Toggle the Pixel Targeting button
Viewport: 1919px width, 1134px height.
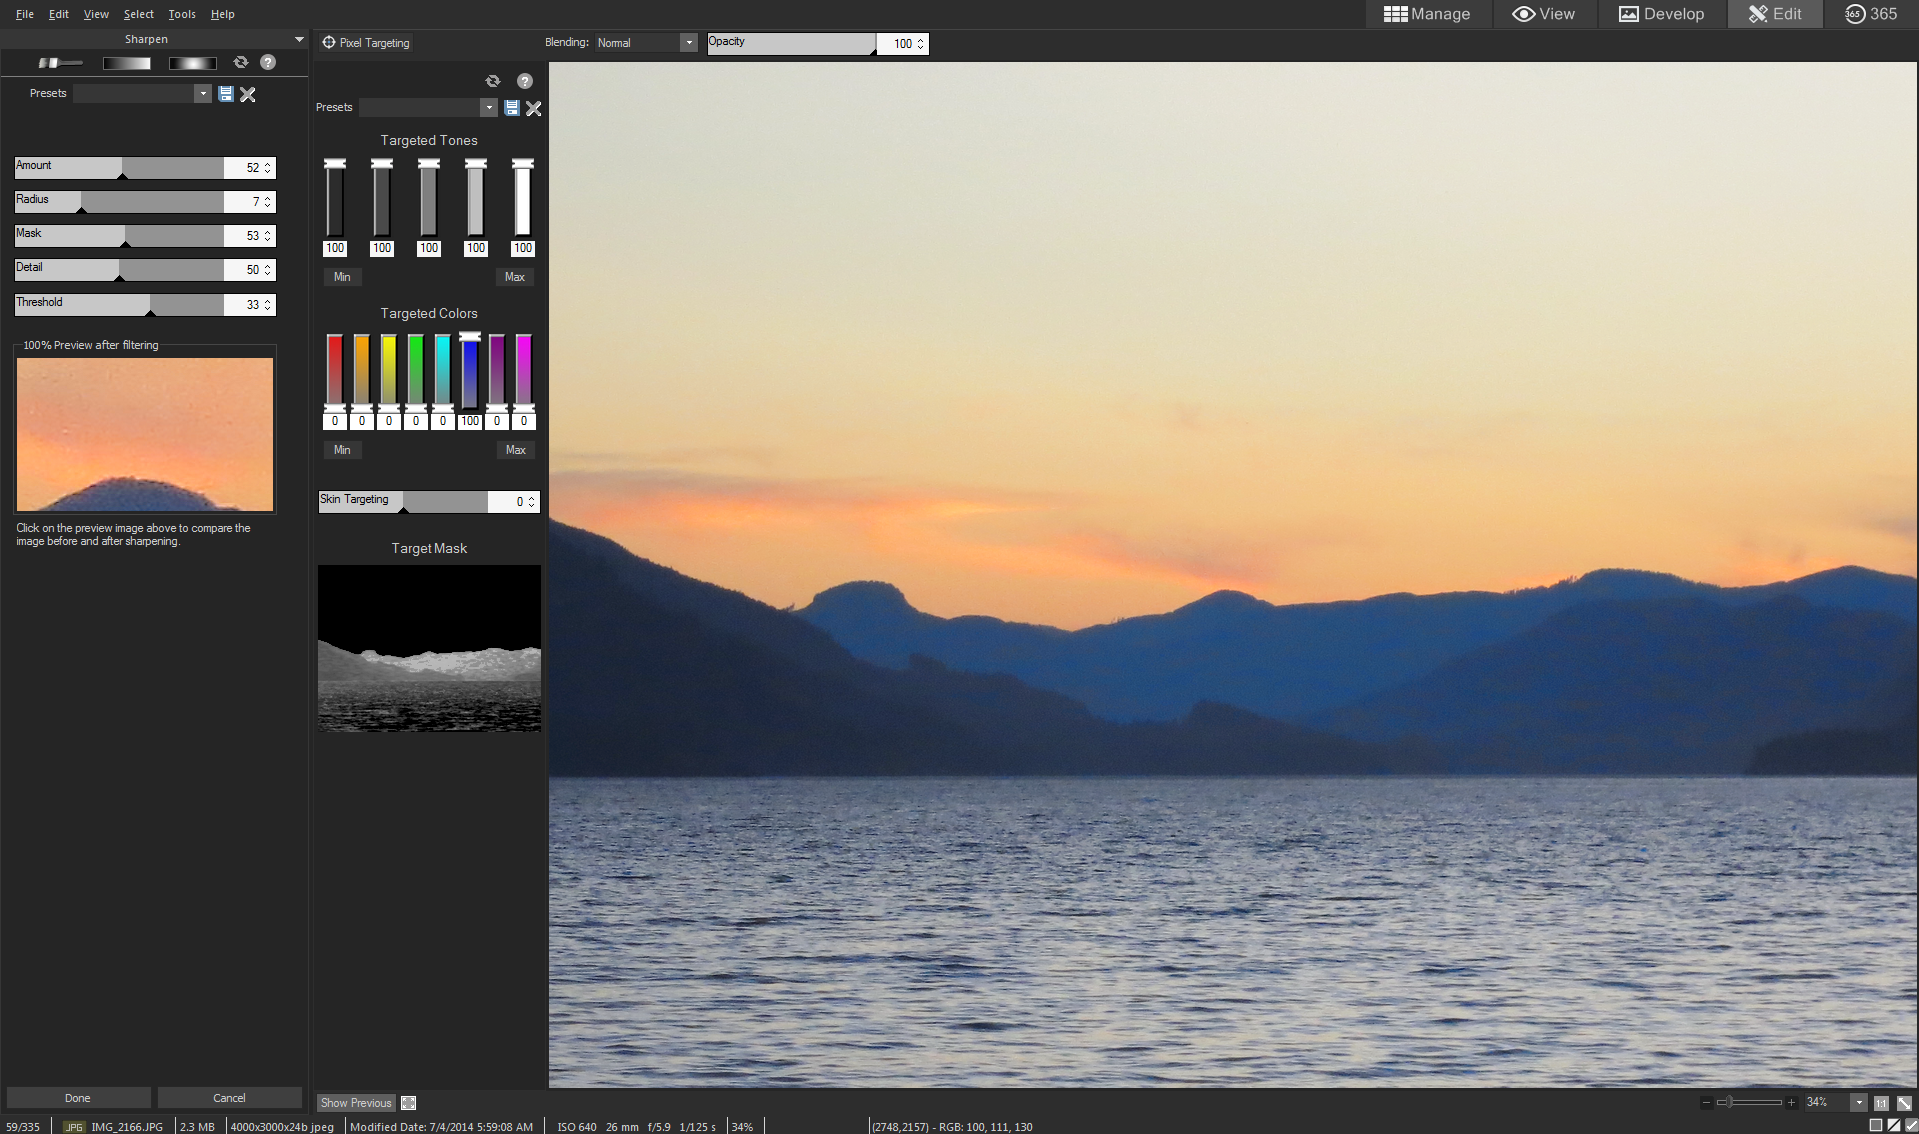click(366, 43)
